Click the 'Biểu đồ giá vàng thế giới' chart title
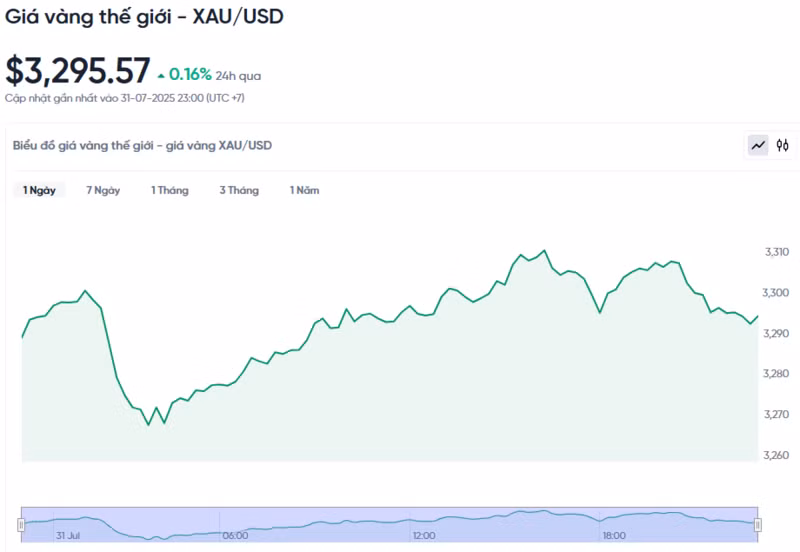 click(x=142, y=145)
